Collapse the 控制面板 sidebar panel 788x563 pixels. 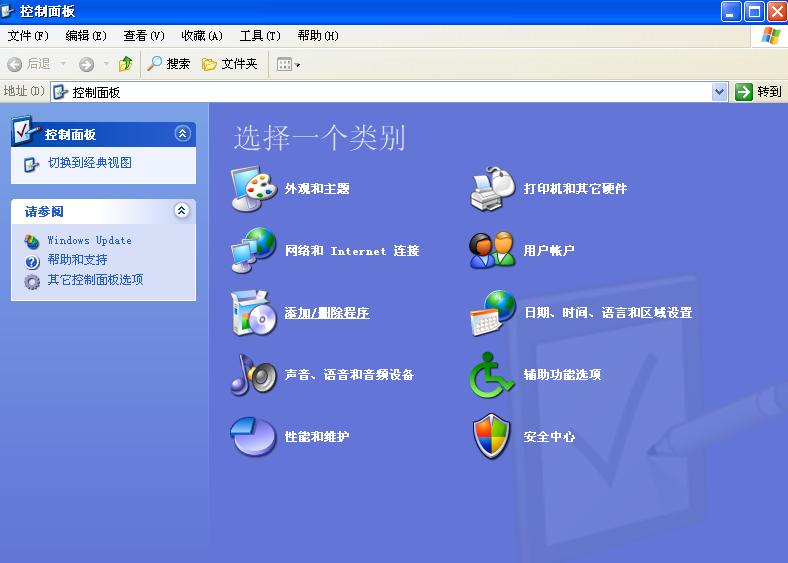(182, 134)
